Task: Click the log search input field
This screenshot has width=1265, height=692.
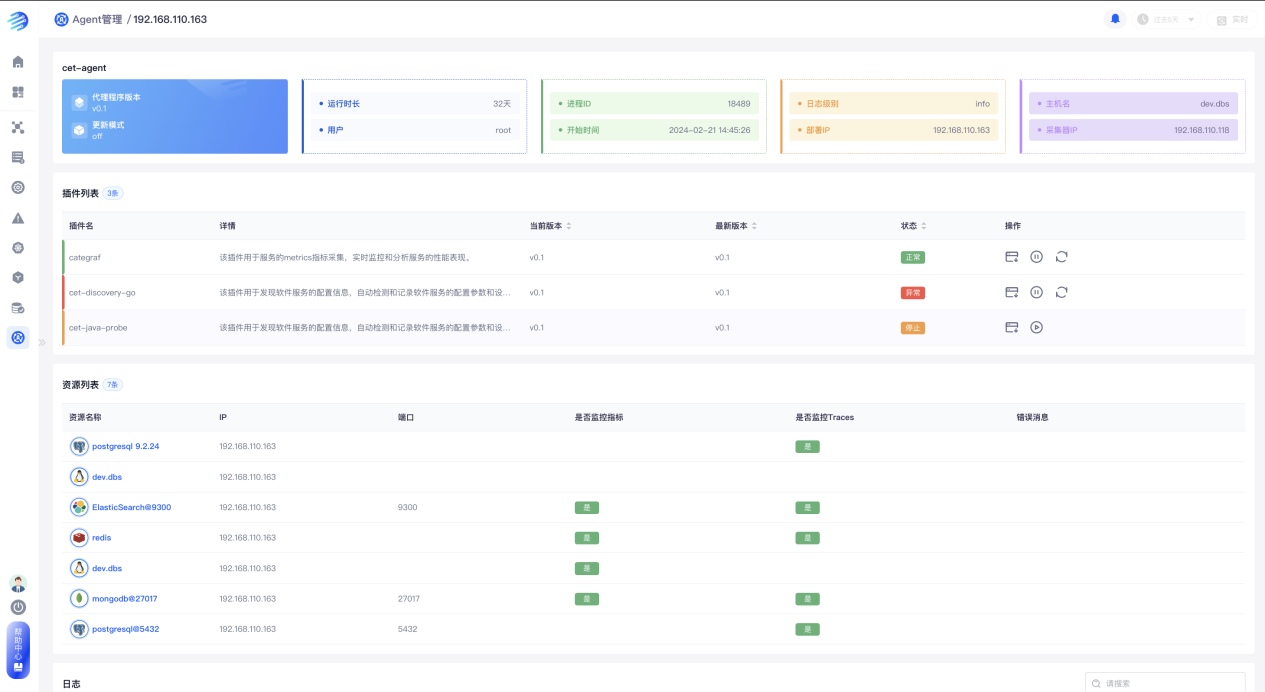Action: click(x=1170, y=683)
